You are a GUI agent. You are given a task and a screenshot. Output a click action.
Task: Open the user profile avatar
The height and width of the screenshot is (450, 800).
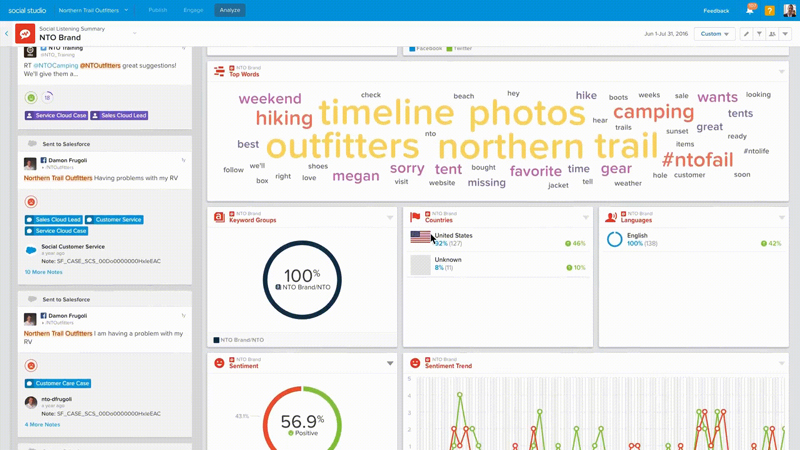pyautogui.click(x=789, y=10)
